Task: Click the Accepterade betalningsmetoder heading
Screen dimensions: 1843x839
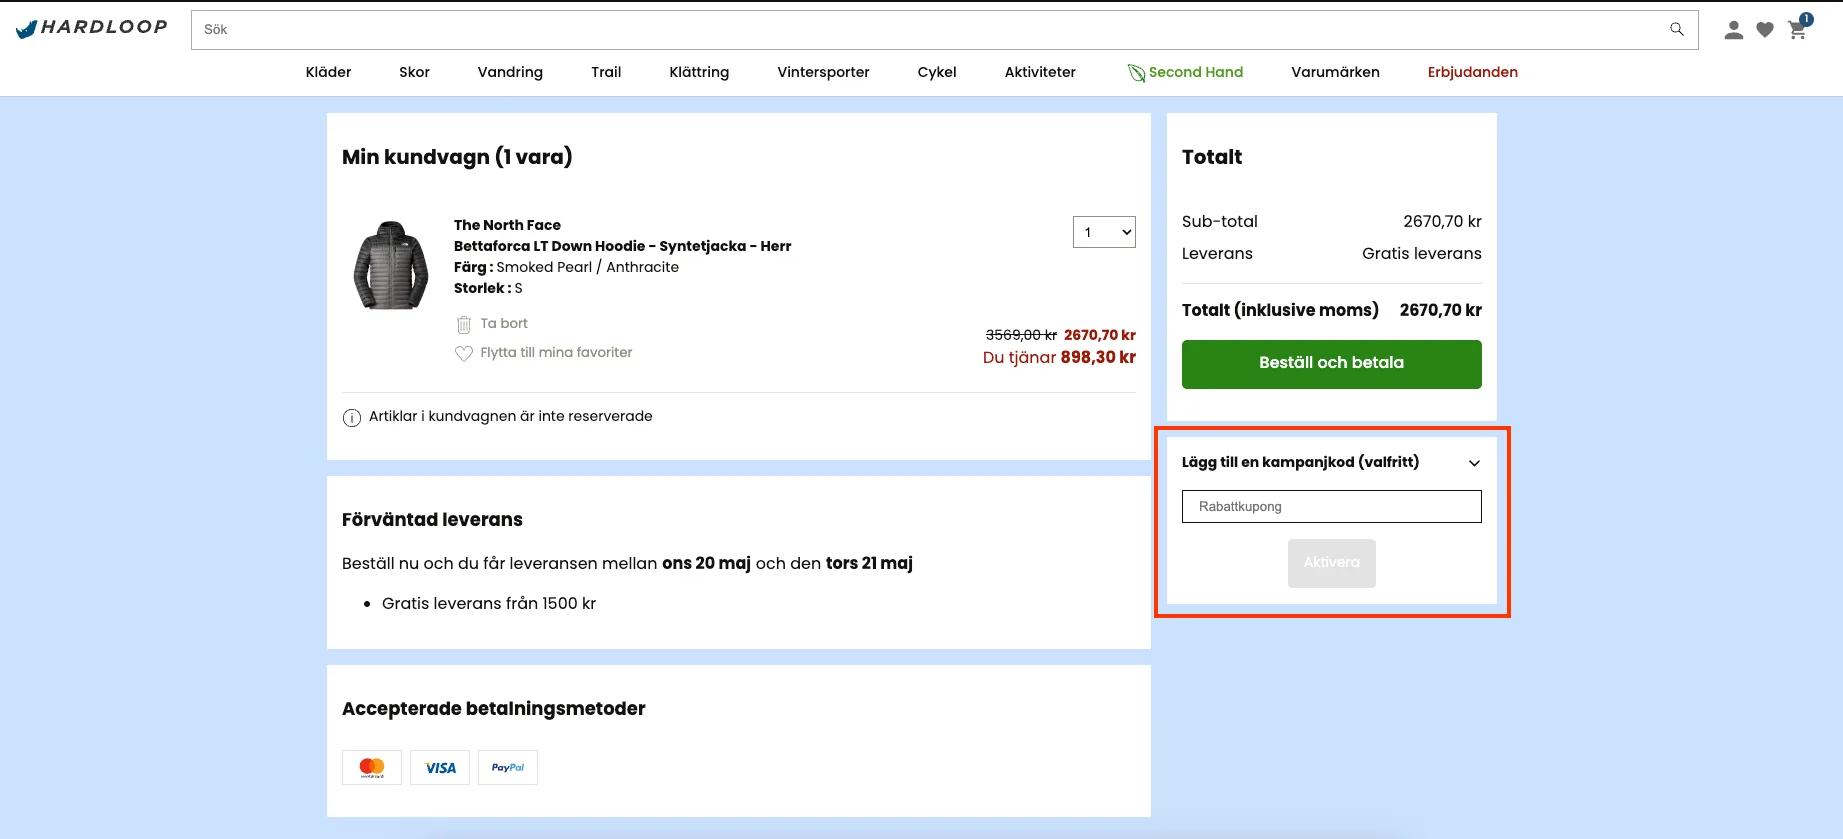Action: point(493,709)
